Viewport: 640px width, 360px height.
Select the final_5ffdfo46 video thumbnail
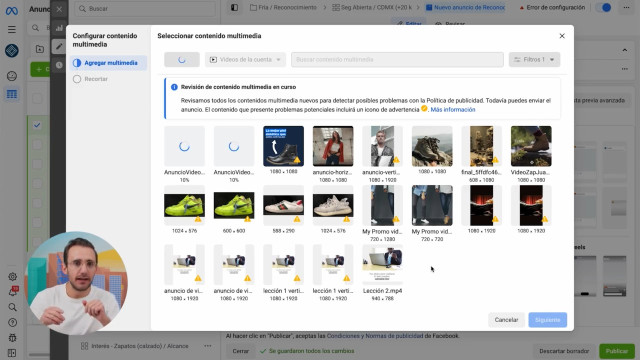[x=482, y=146]
